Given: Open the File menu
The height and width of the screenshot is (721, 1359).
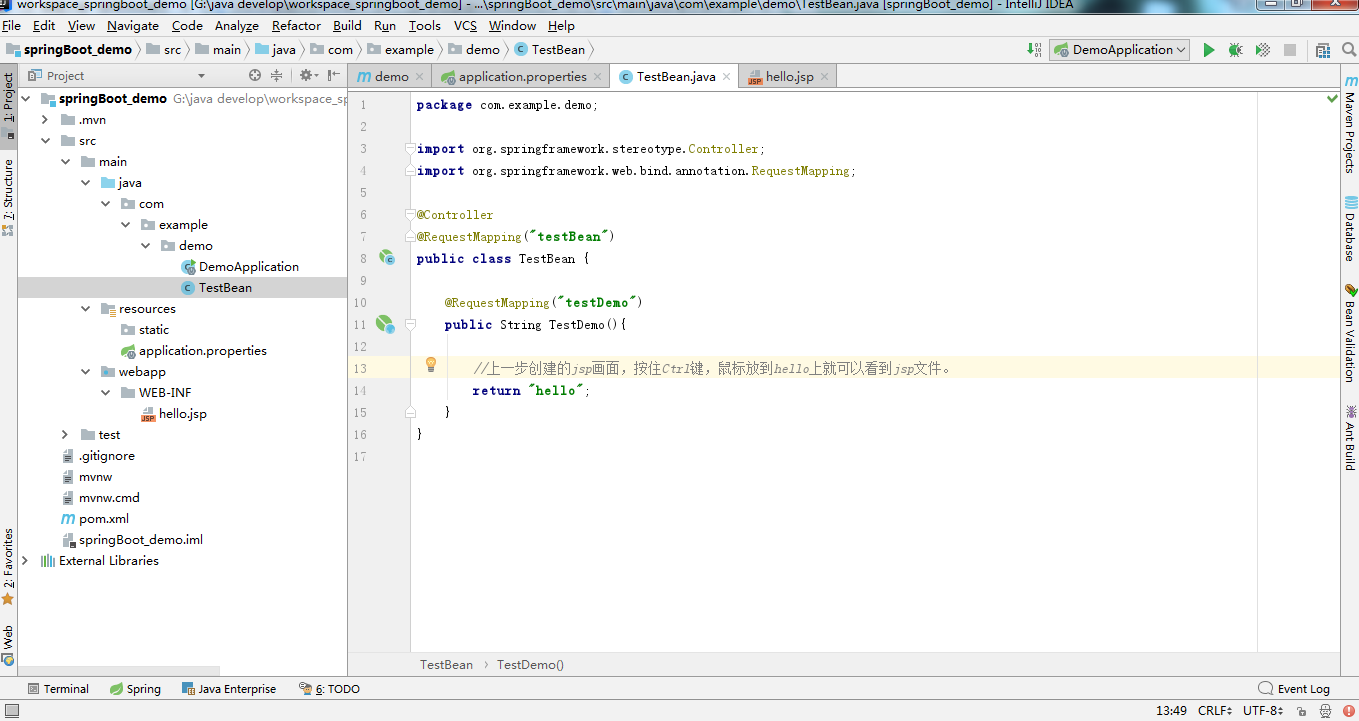Looking at the screenshot, I should pyautogui.click(x=11, y=26).
